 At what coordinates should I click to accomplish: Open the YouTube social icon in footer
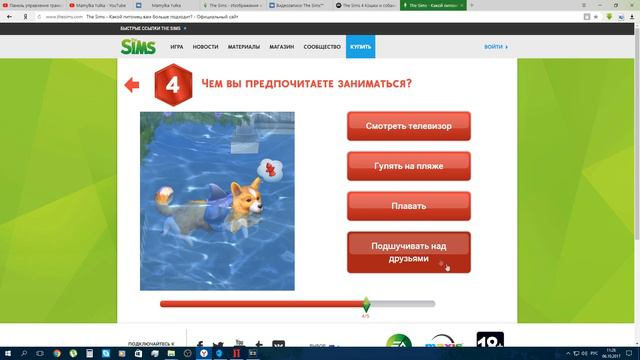point(240,344)
